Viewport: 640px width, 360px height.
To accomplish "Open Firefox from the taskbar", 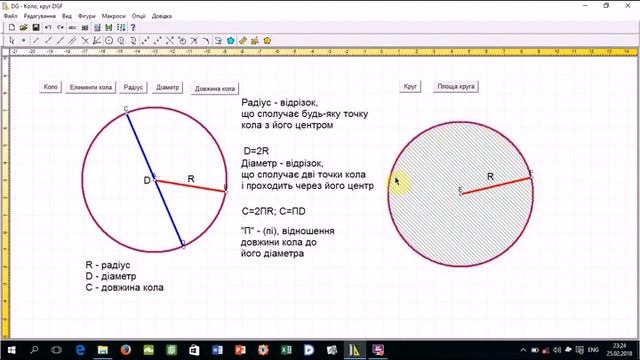I will point(126,350).
